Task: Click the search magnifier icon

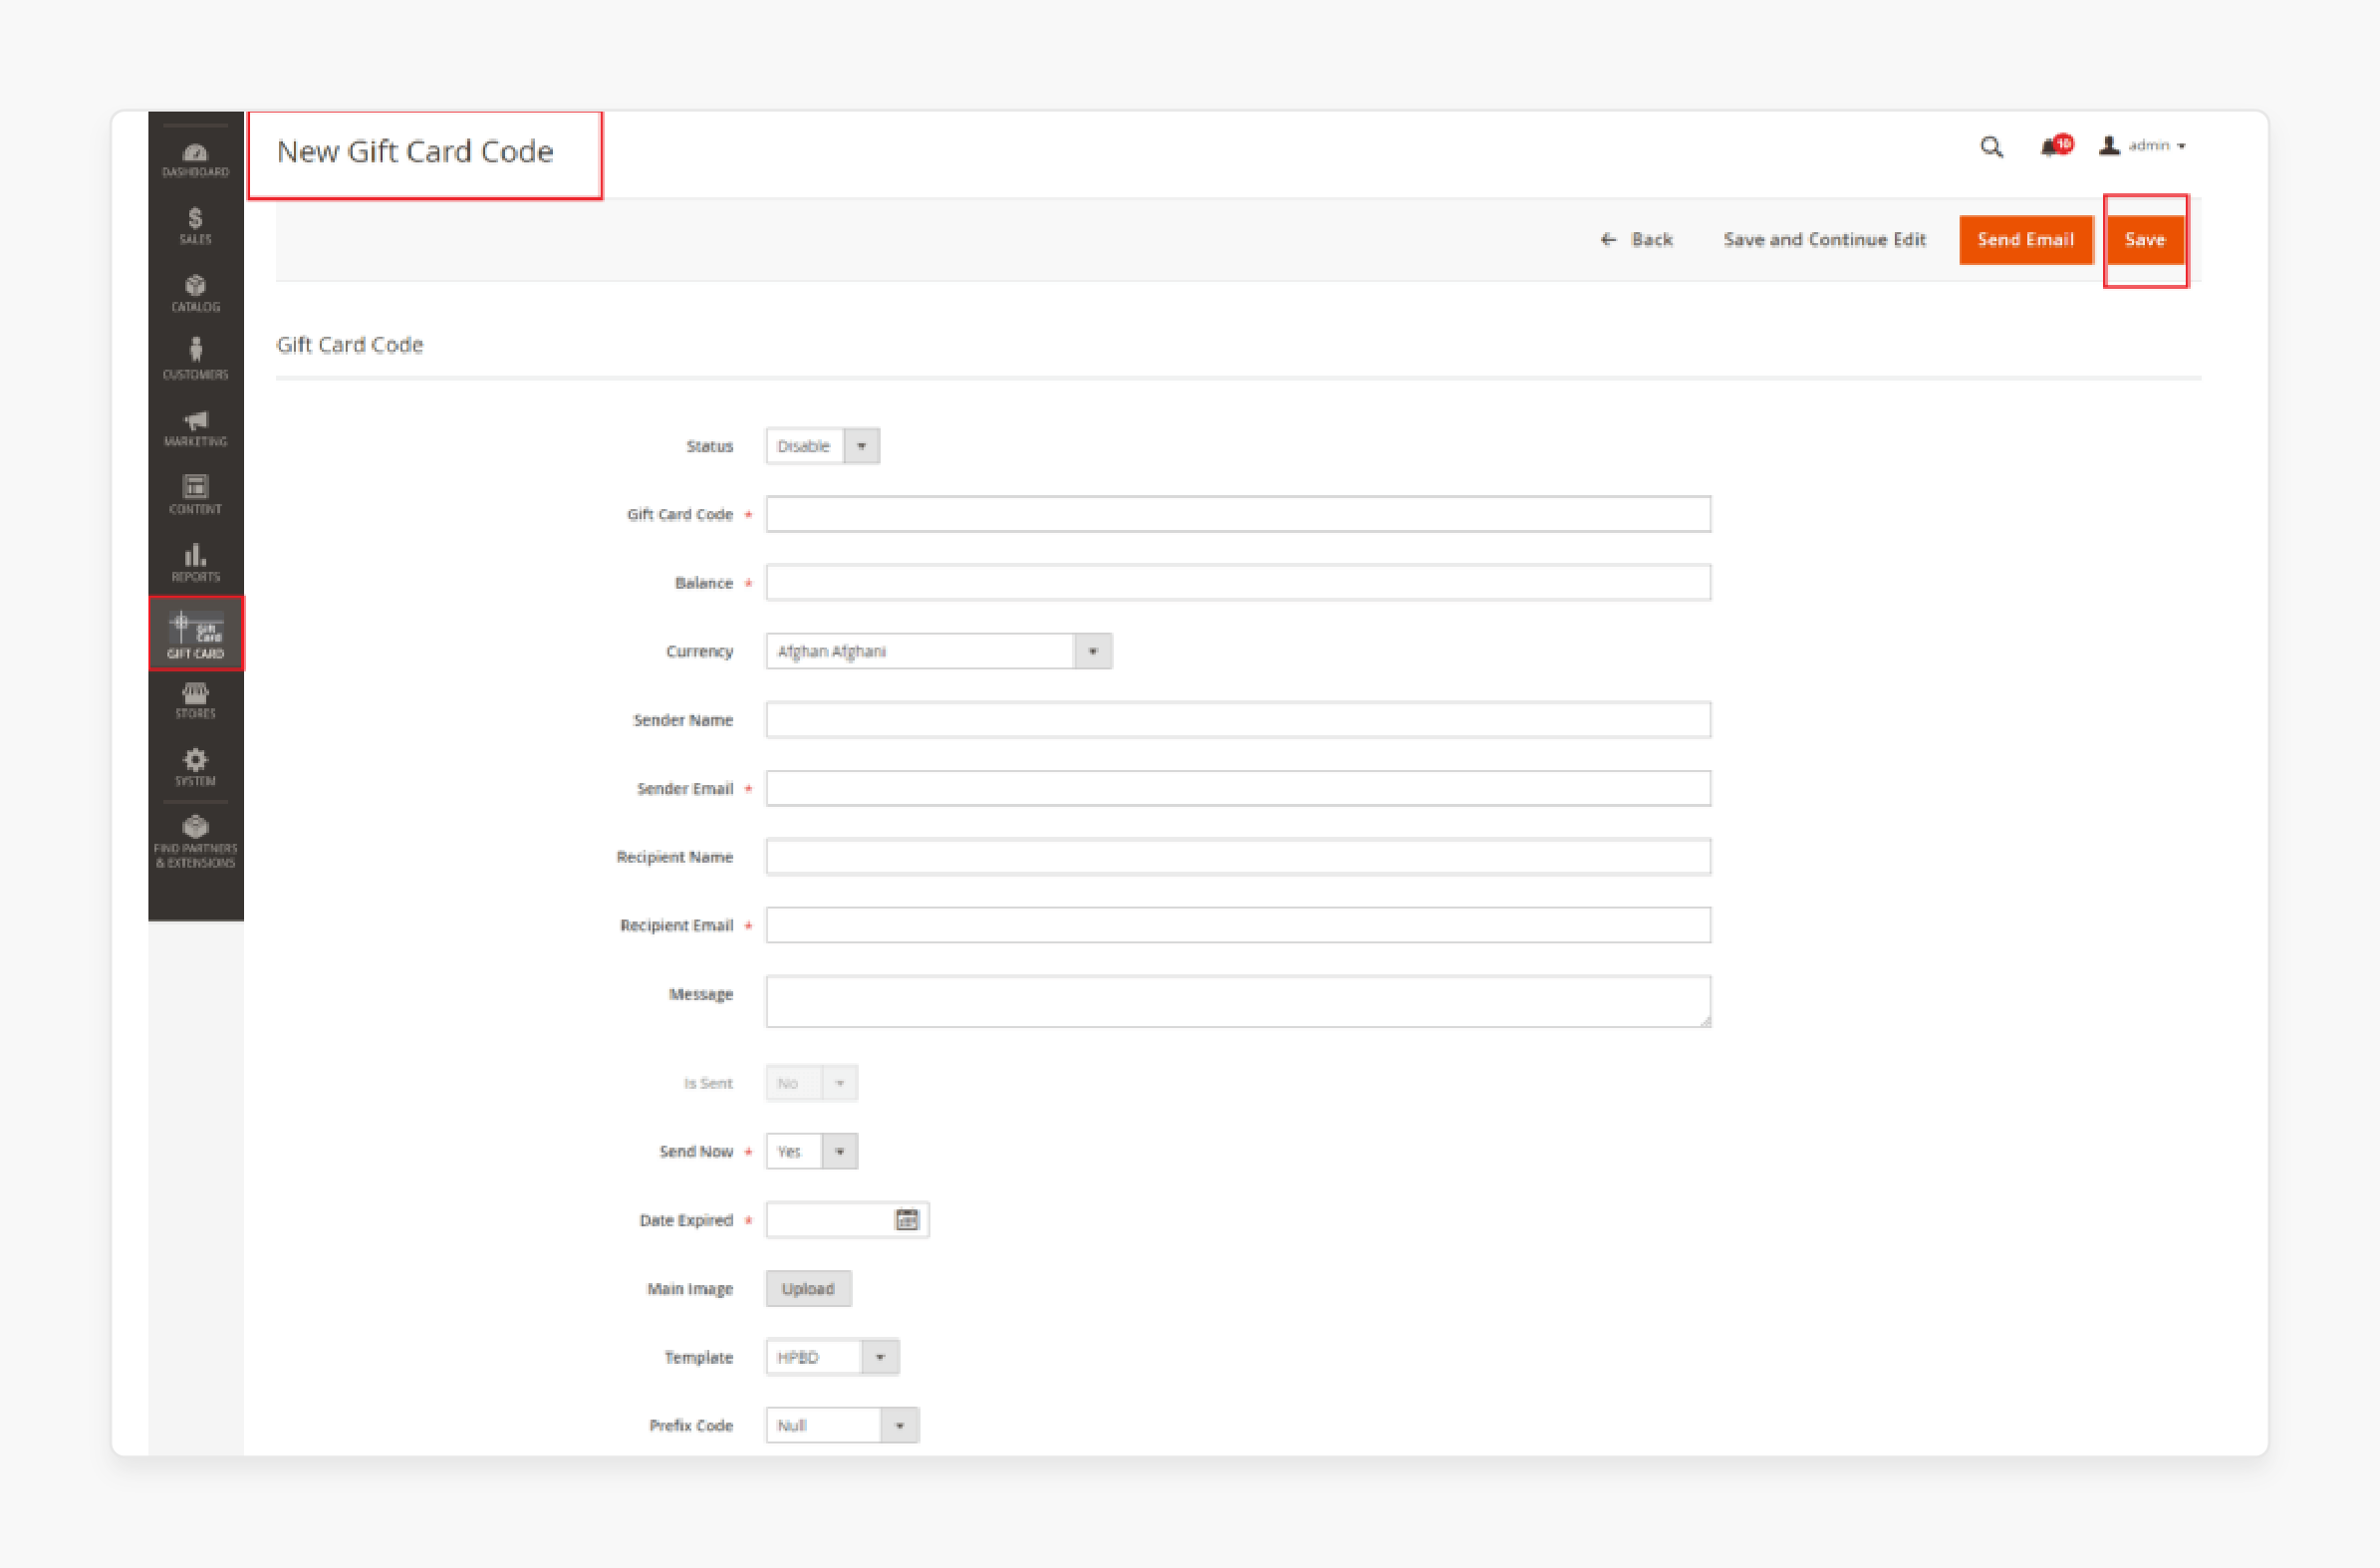Action: pos(1991,147)
